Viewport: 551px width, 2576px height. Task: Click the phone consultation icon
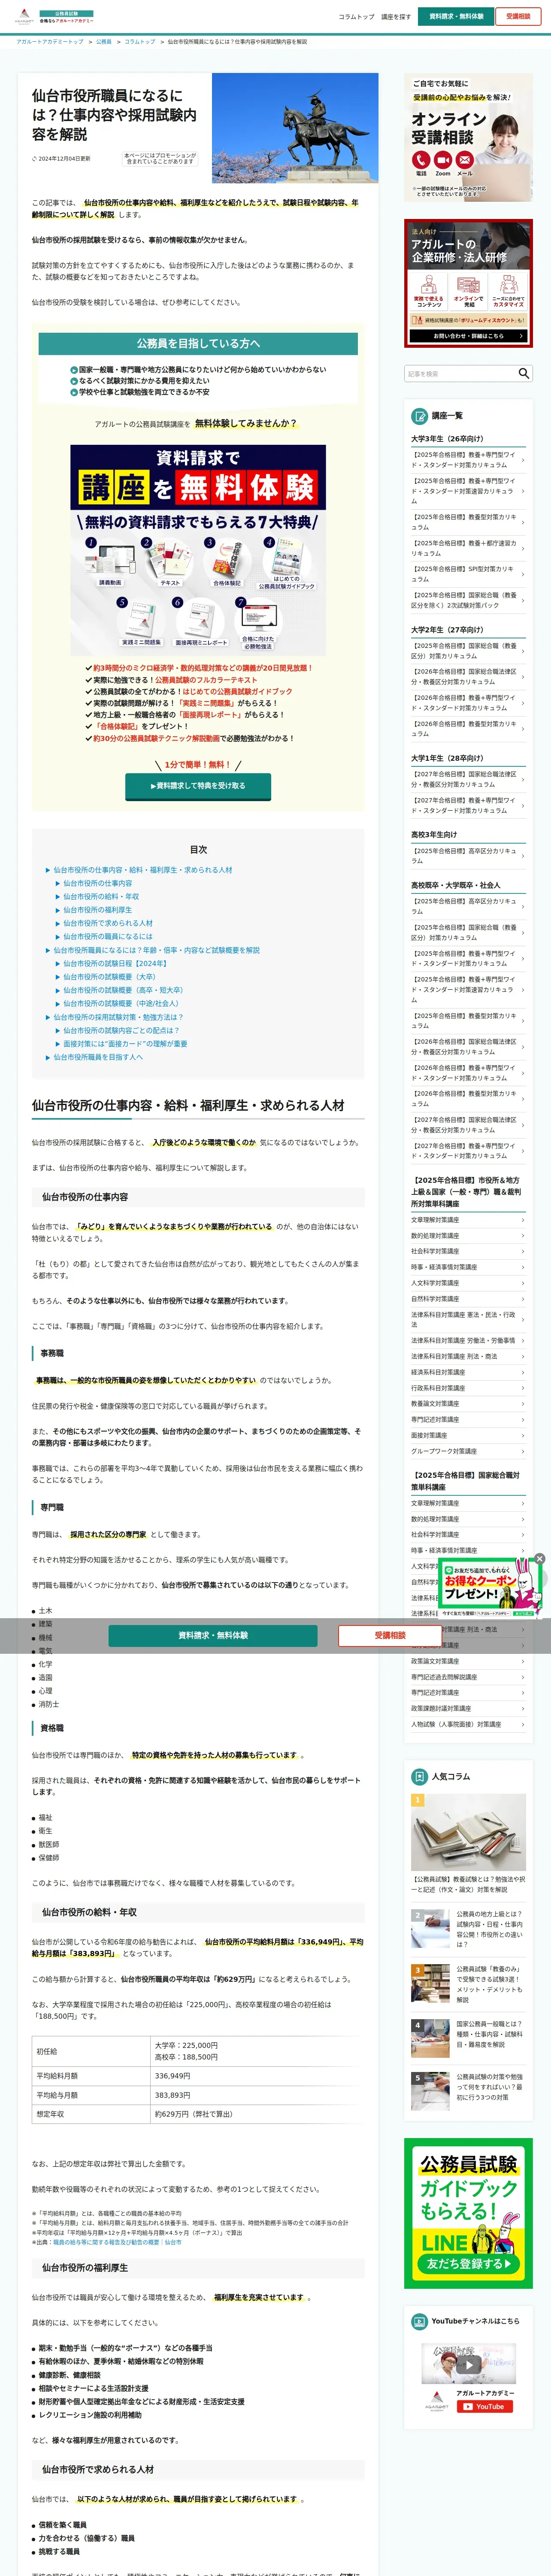(421, 160)
